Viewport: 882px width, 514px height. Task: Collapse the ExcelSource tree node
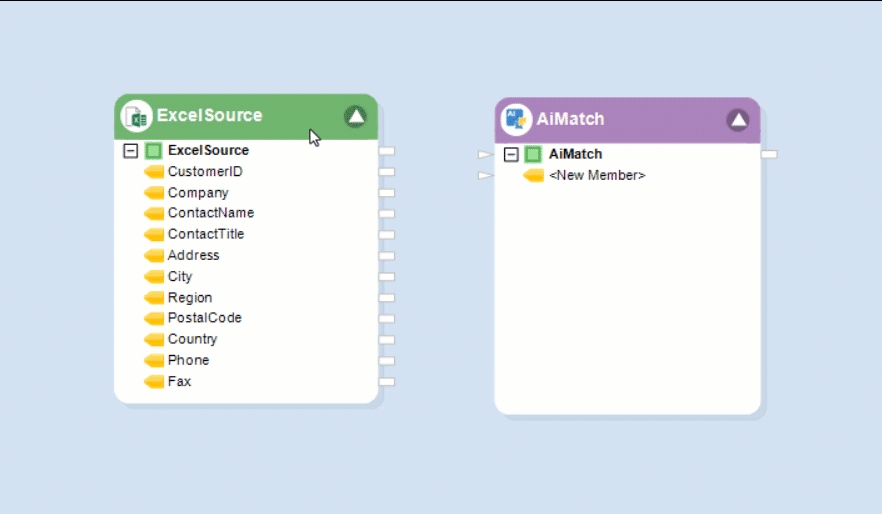(130, 151)
